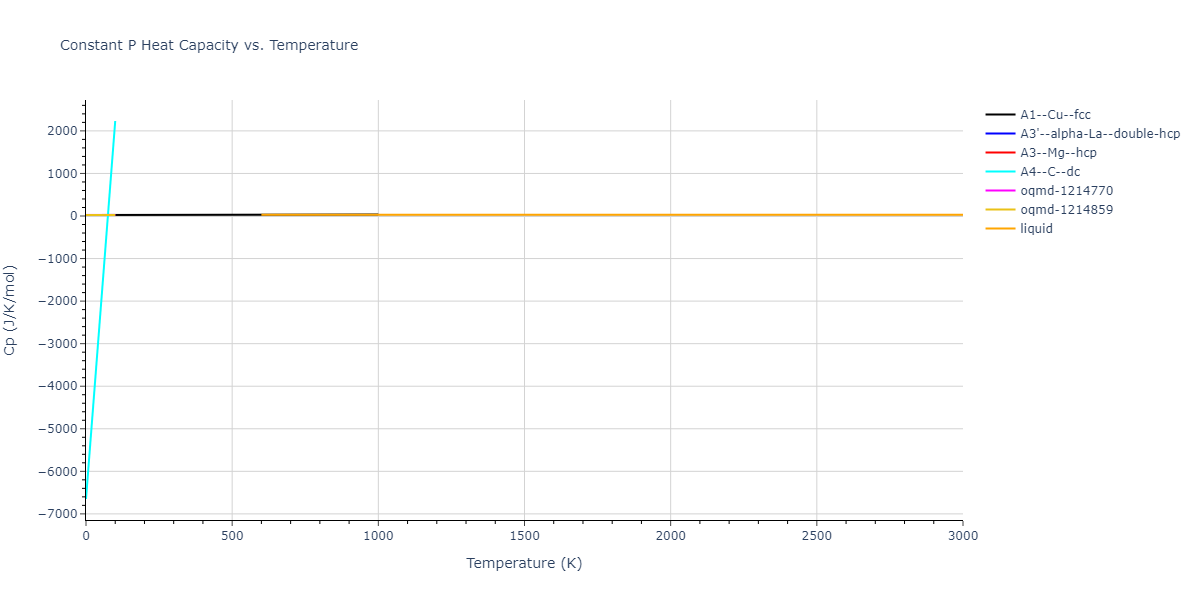Toggle the A1--Cu--fcc legend entry

click(1055, 115)
